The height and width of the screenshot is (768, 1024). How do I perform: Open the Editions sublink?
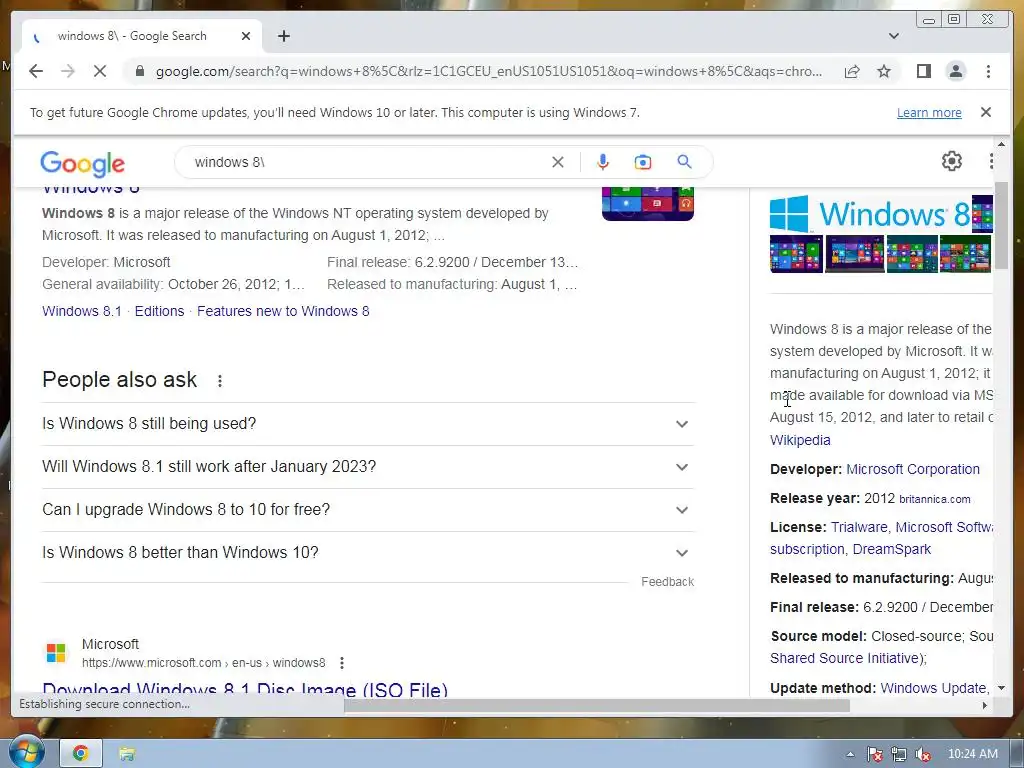tap(159, 311)
